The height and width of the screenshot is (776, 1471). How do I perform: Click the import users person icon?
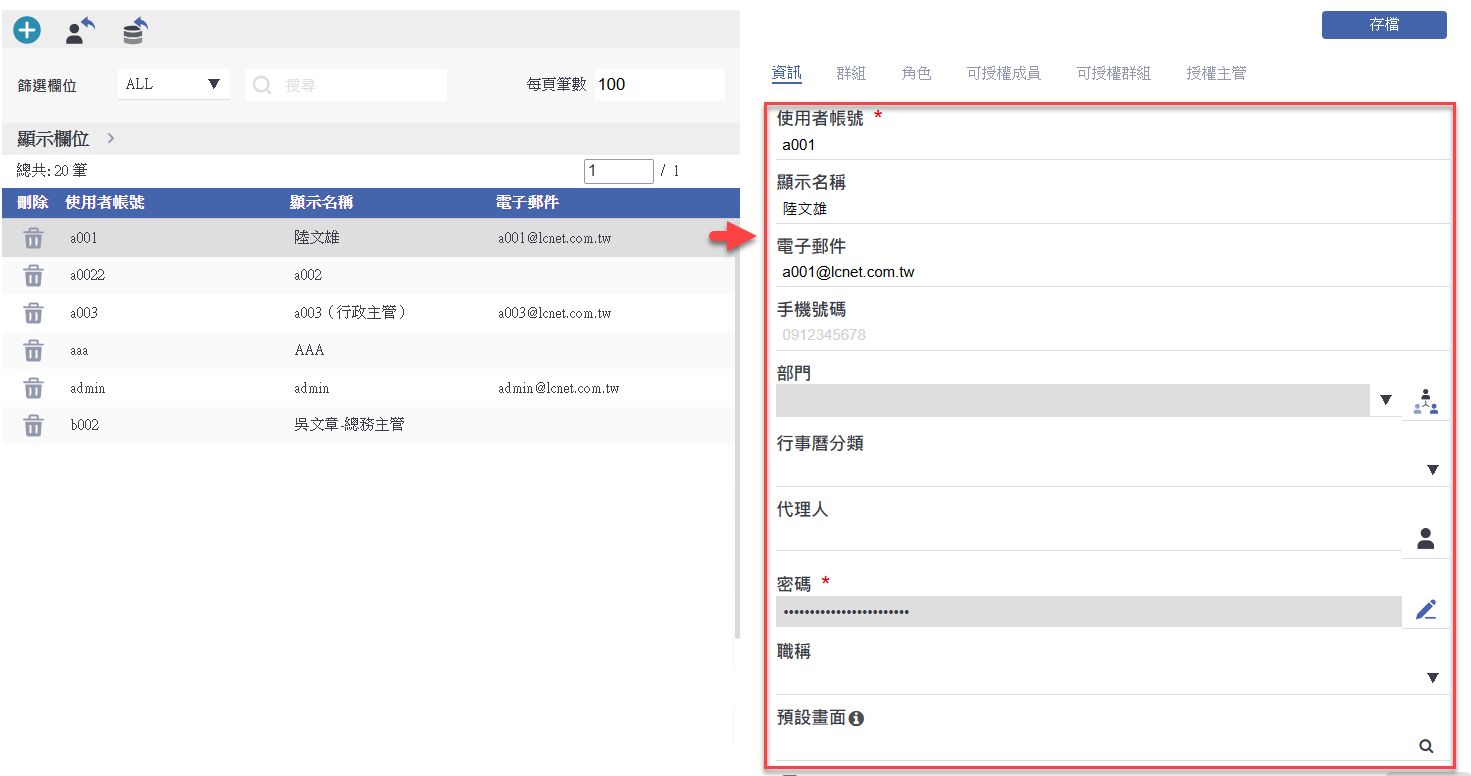[x=79, y=32]
